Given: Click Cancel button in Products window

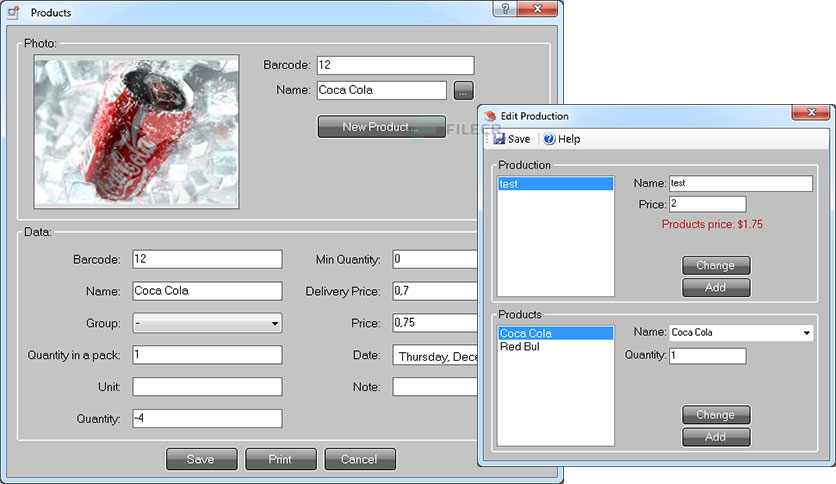Looking at the screenshot, I should [x=360, y=459].
